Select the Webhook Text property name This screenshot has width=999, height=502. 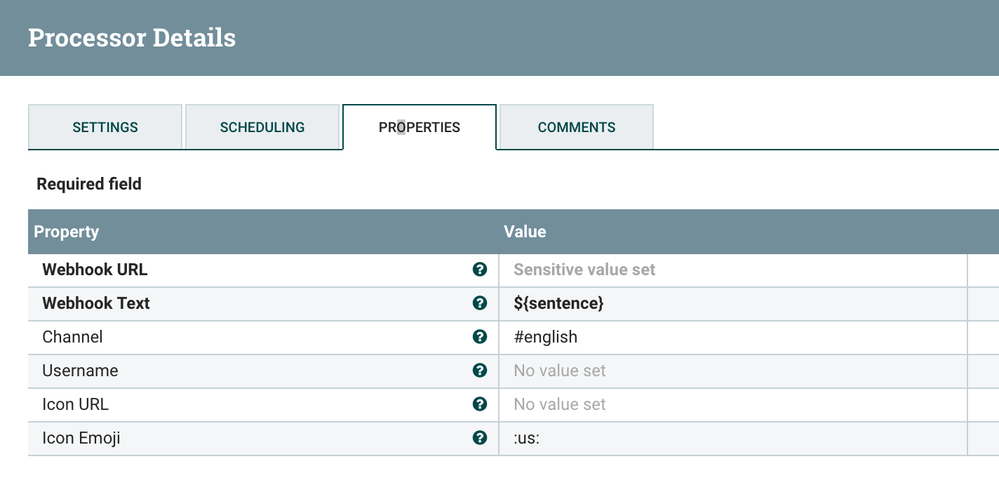click(x=96, y=303)
